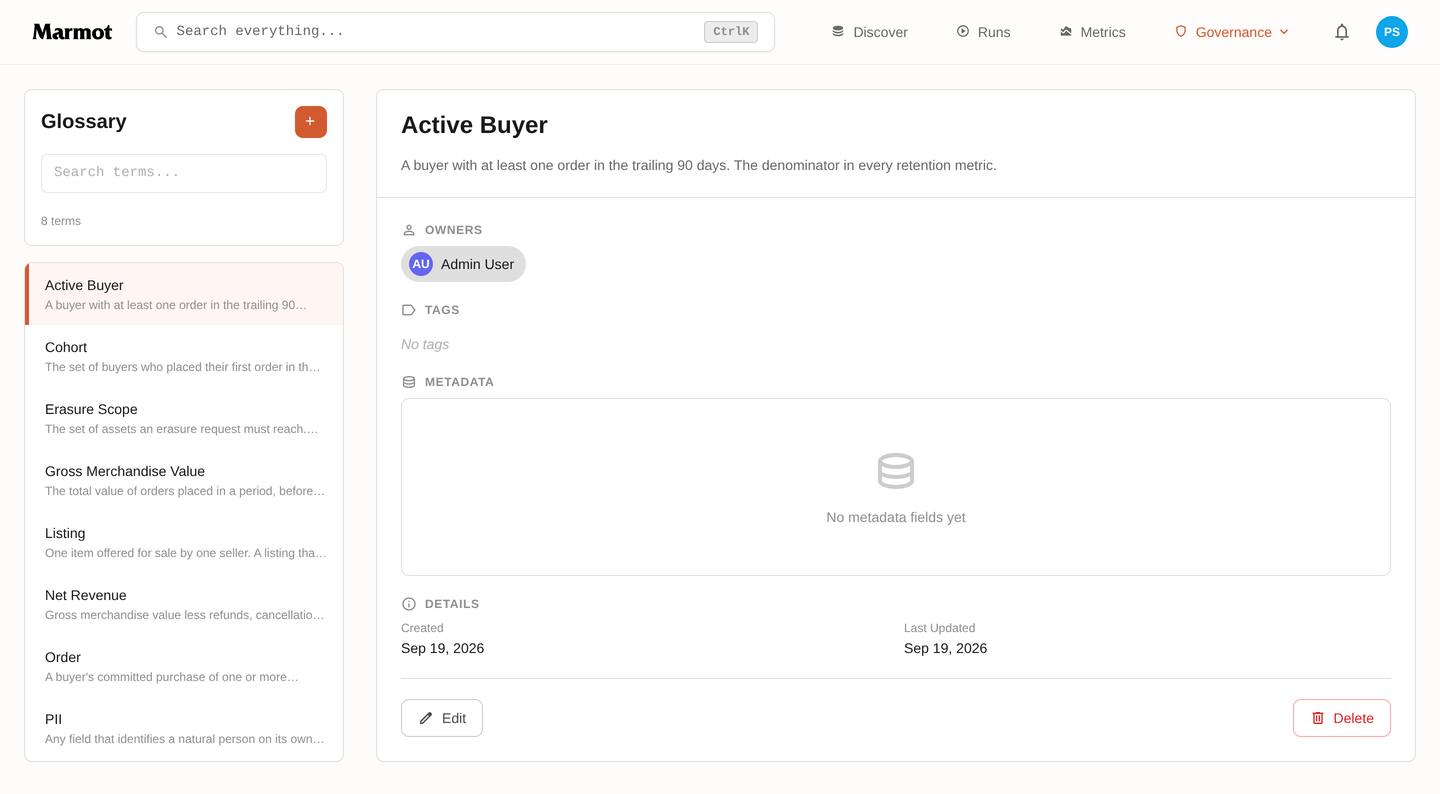Delete the Active Buyer term
Image resolution: width=1440 pixels, height=794 pixels.
[x=1342, y=718]
